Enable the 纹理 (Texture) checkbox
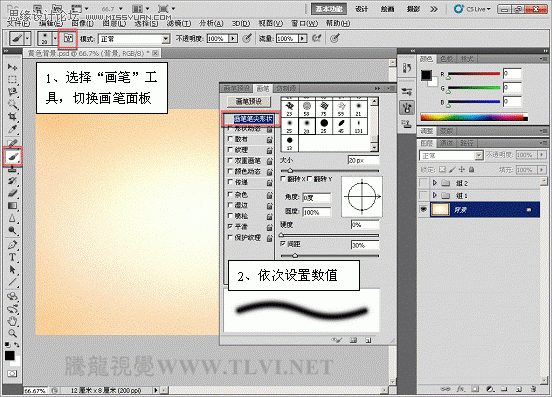Viewport: 552px width, 397px height. [x=230, y=150]
